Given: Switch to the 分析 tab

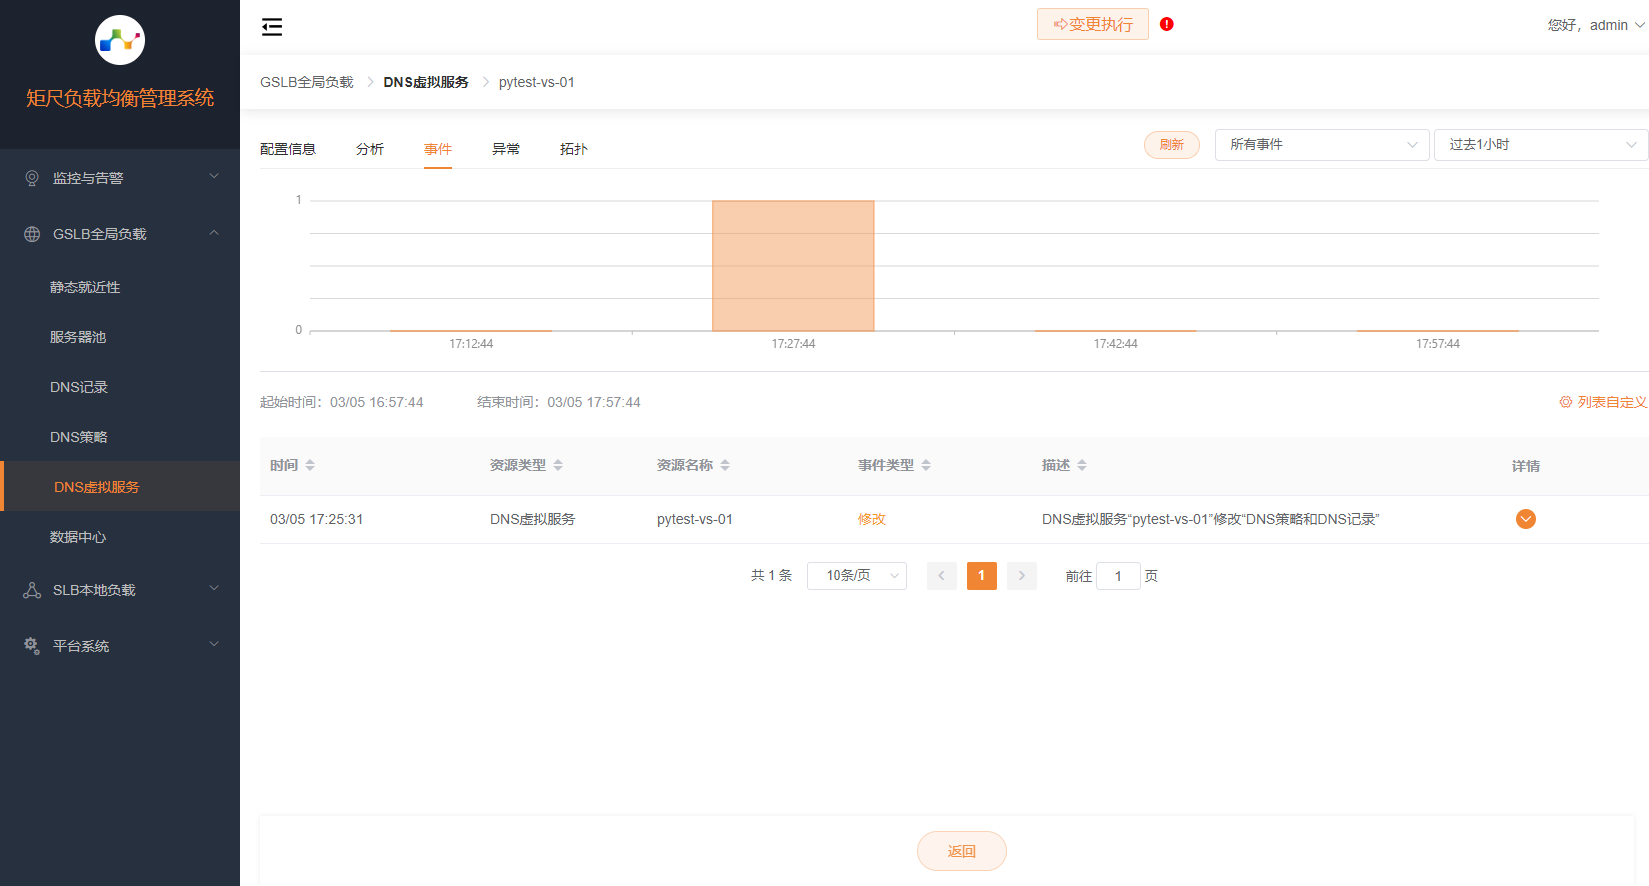Looking at the screenshot, I should pyautogui.click(x=369, y=149).
